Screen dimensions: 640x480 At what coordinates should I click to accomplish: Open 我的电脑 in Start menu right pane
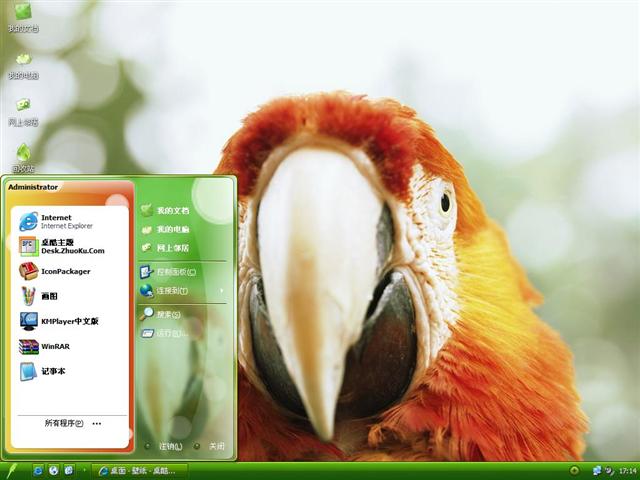point(165,229)
